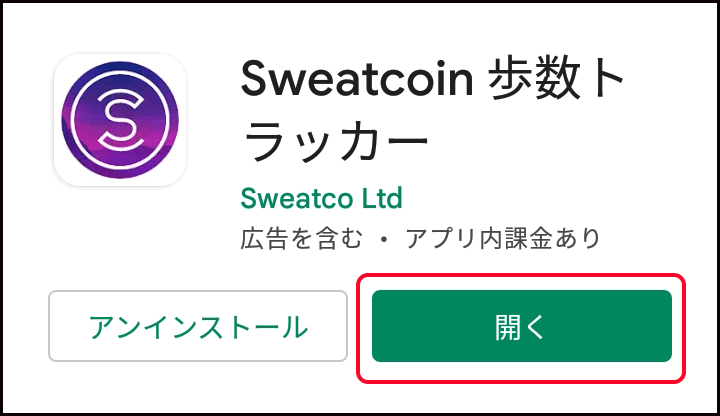This screenshot has width=720, height=416.
Task: Click the 広告を含む label
Action: 303,239
